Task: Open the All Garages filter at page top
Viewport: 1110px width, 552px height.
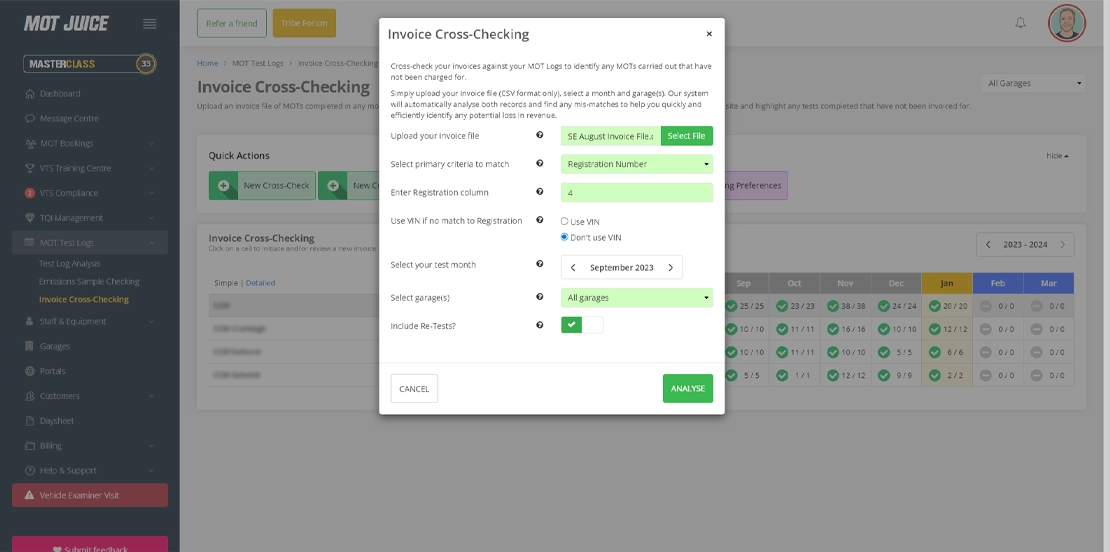Action: coord(1034,83)
